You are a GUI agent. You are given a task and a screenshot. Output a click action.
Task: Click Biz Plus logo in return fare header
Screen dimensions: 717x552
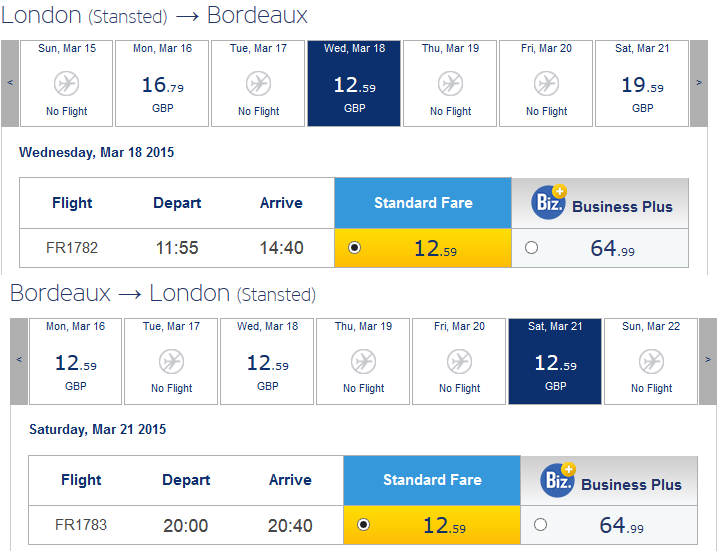pos(558,480)
